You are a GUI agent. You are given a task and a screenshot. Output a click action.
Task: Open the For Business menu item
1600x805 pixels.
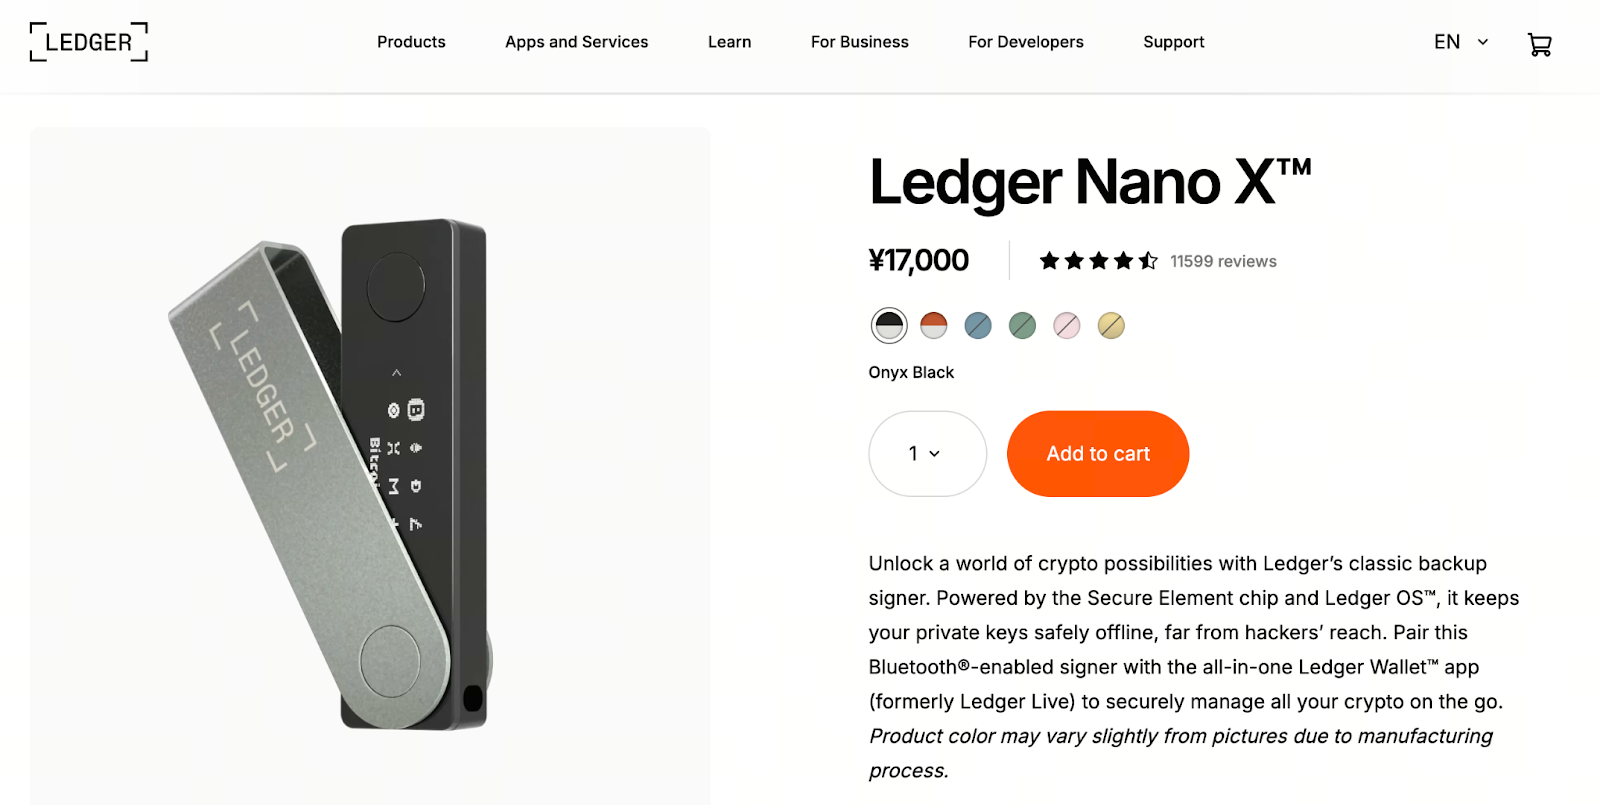click(x=859, y=42)
